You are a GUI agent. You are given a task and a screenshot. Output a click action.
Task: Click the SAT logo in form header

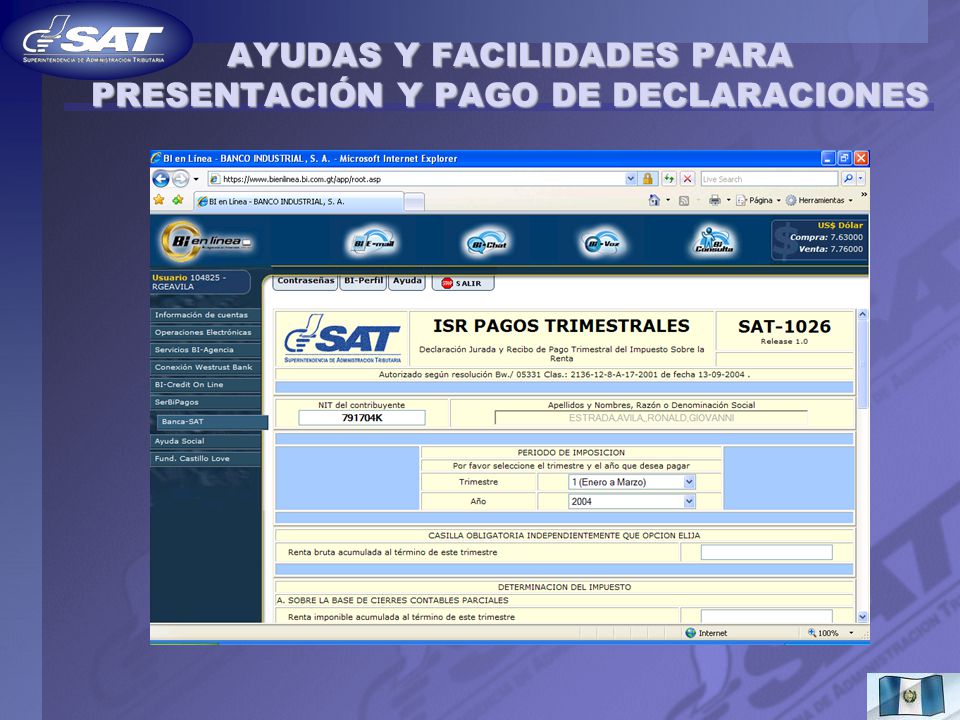(x=342, y=339)
